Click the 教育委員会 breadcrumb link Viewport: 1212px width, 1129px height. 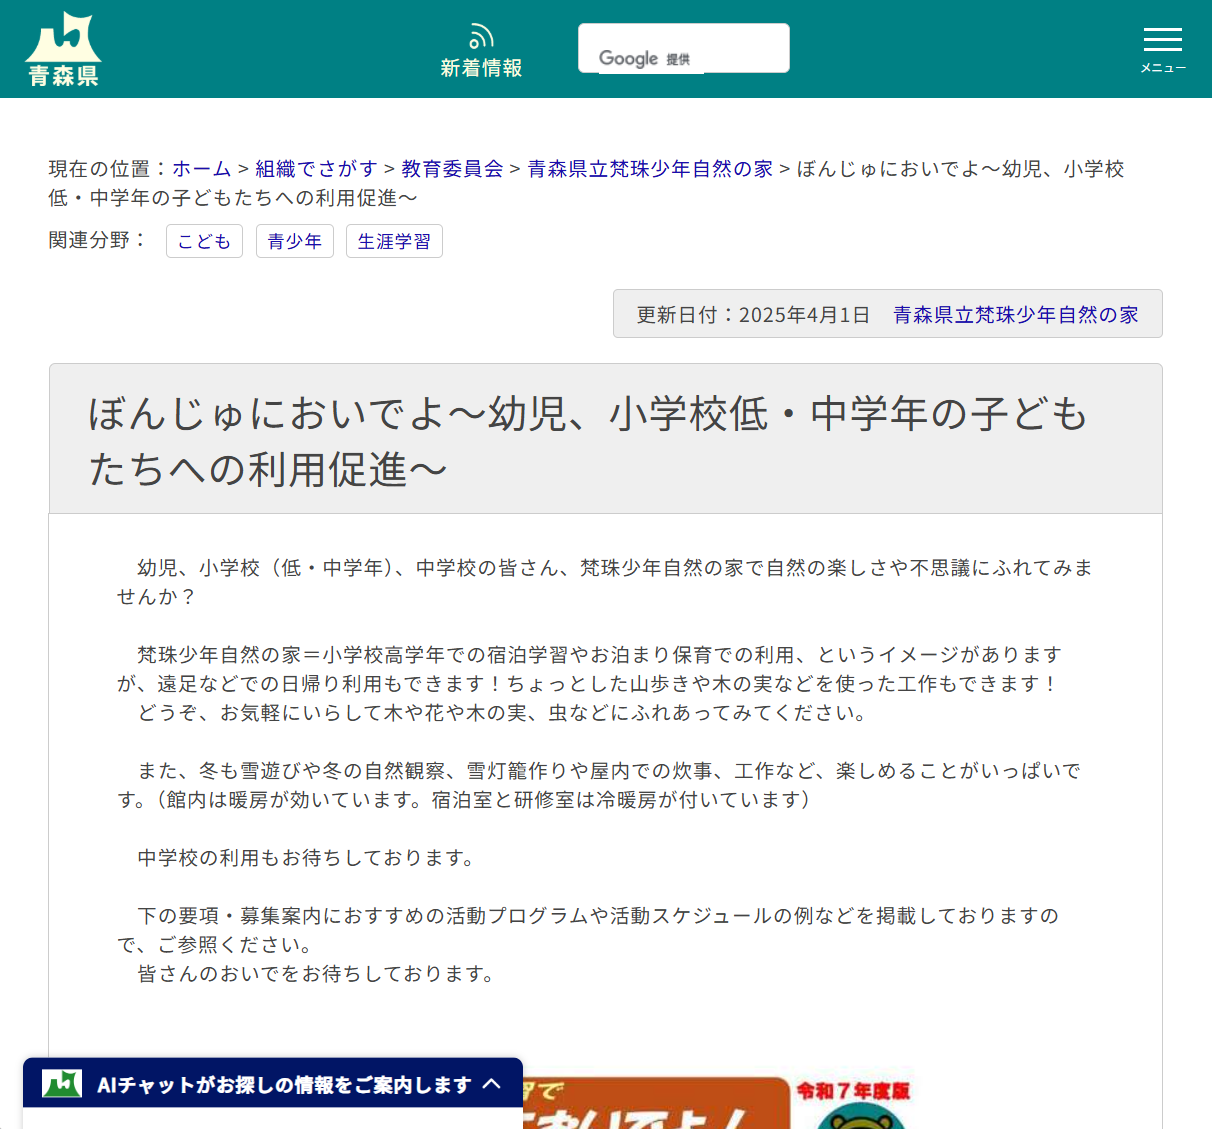coord(451,169)
